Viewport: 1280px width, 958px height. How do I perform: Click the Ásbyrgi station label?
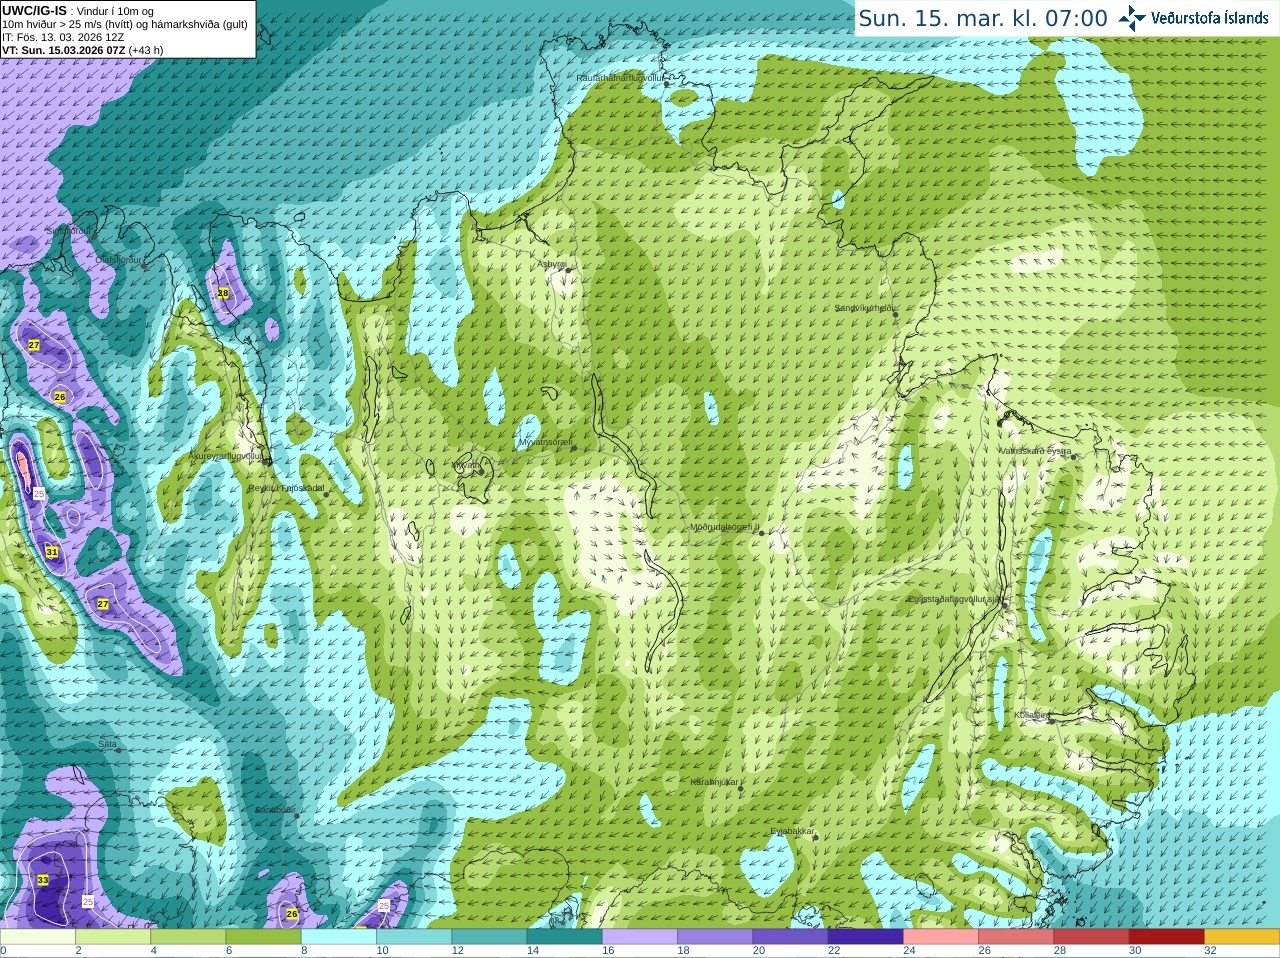(552, 264)
